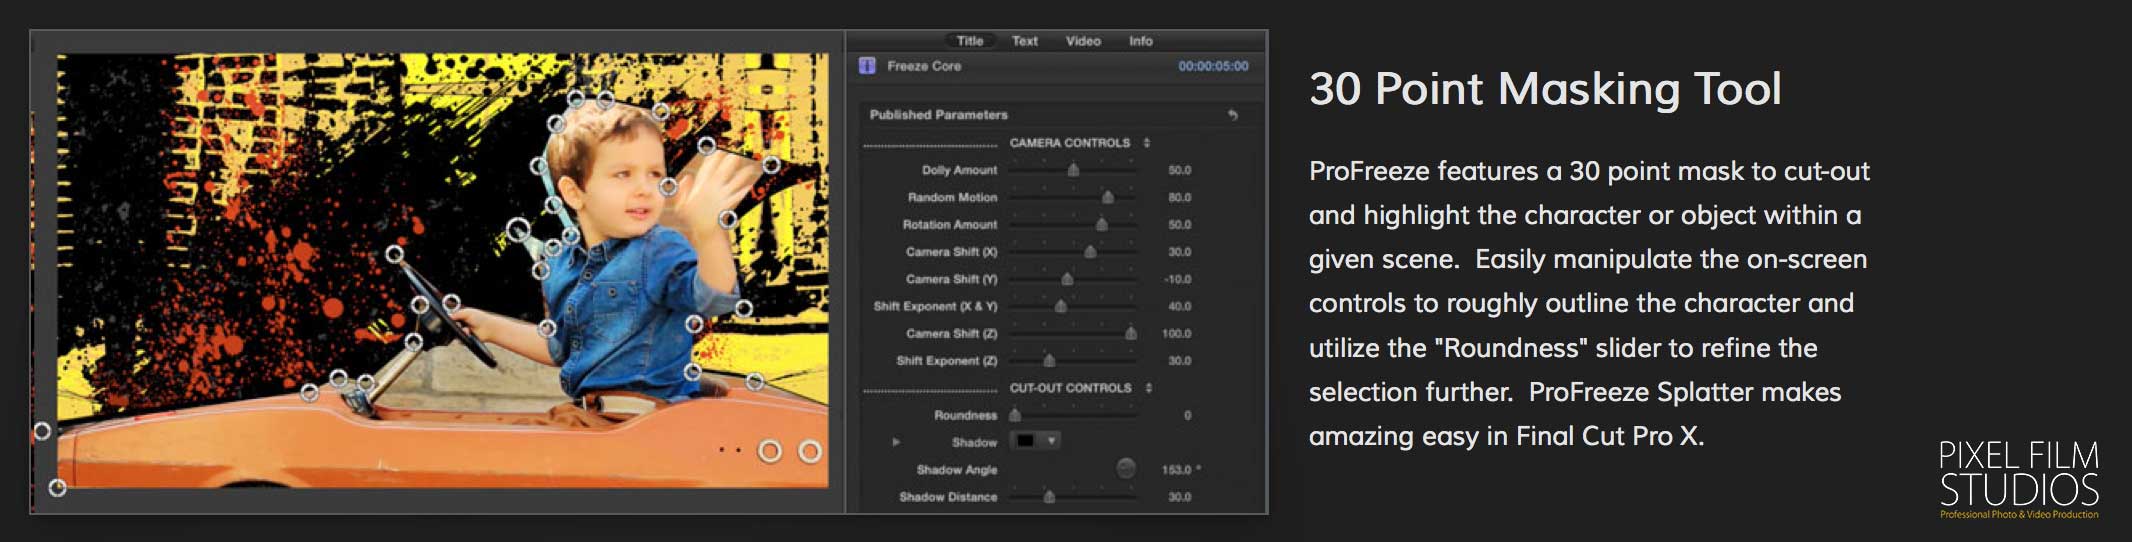Click the Rotation Amount slider handle

pyautogui.click(x=1101, y=224)
